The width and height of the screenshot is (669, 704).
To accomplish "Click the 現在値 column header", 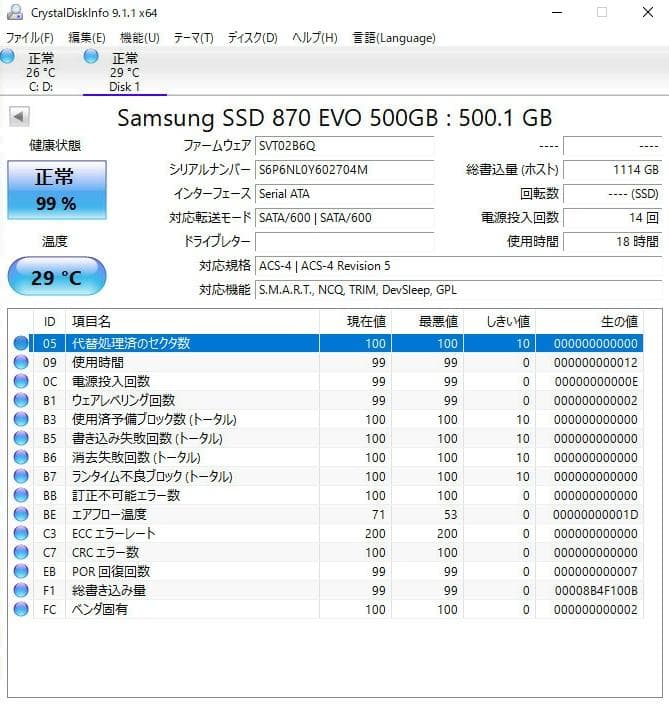I will coord(356,321).
